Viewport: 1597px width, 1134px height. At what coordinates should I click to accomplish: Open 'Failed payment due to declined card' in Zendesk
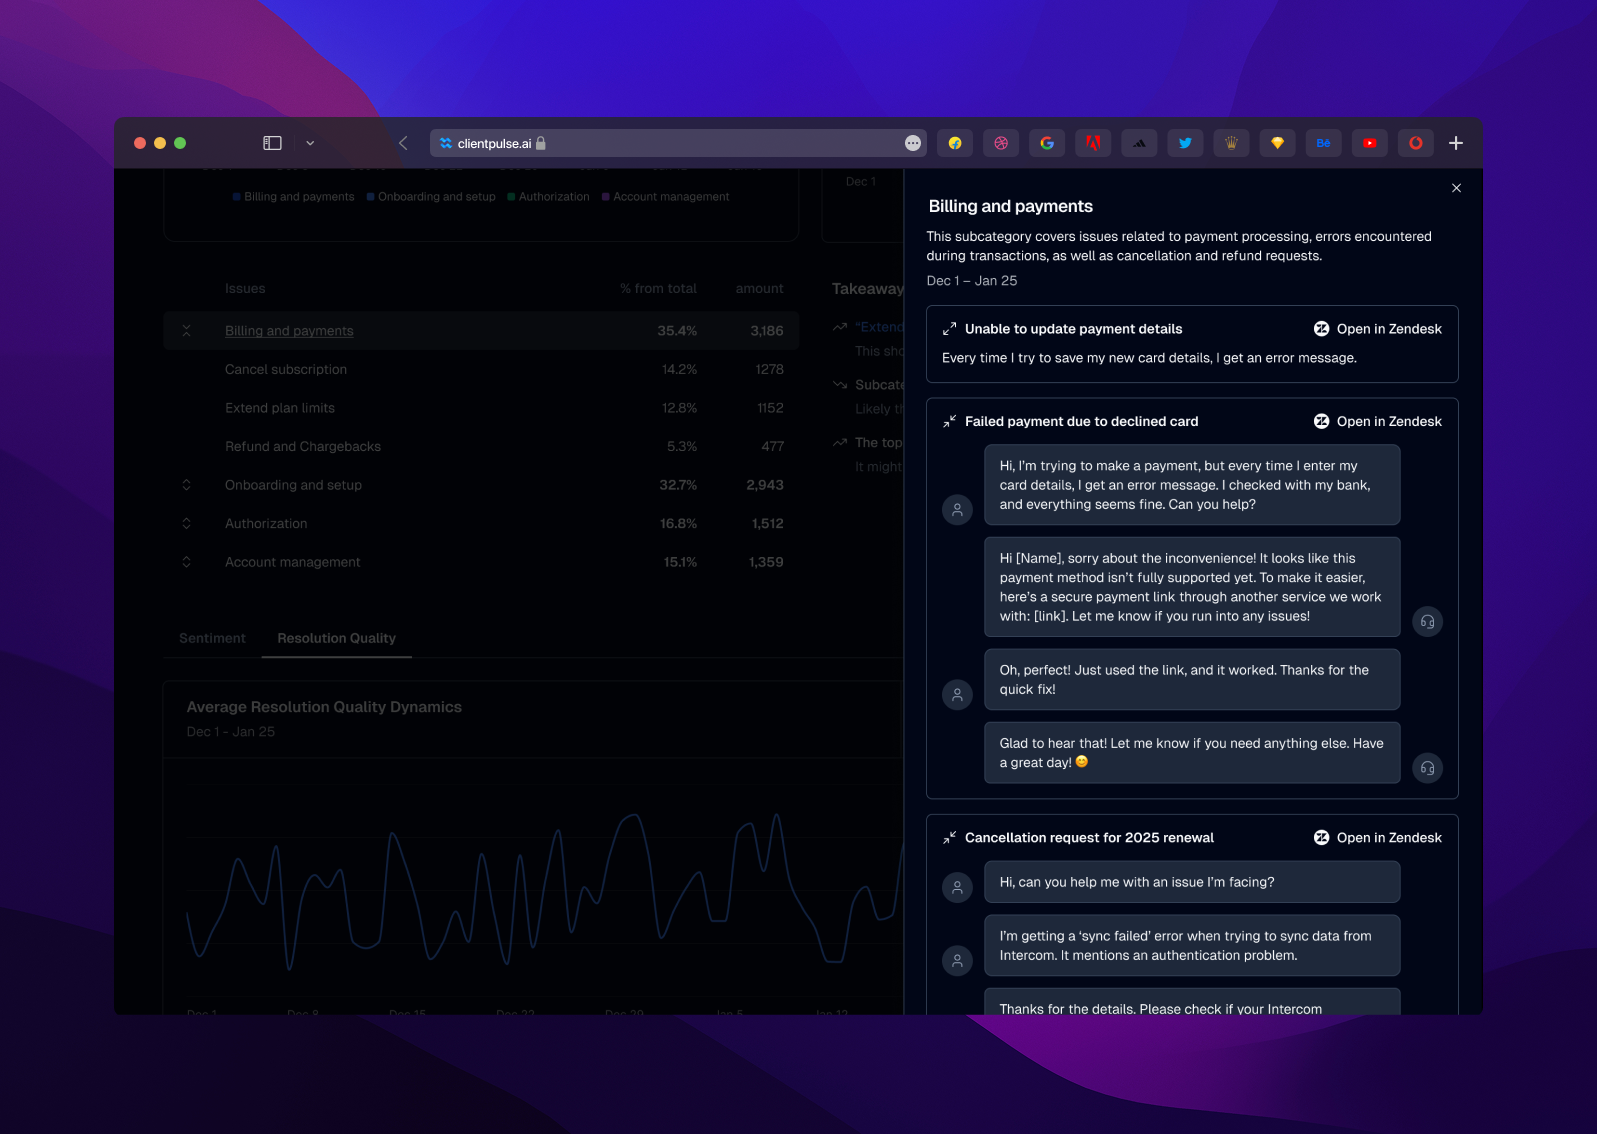[x=1378, y=421]
